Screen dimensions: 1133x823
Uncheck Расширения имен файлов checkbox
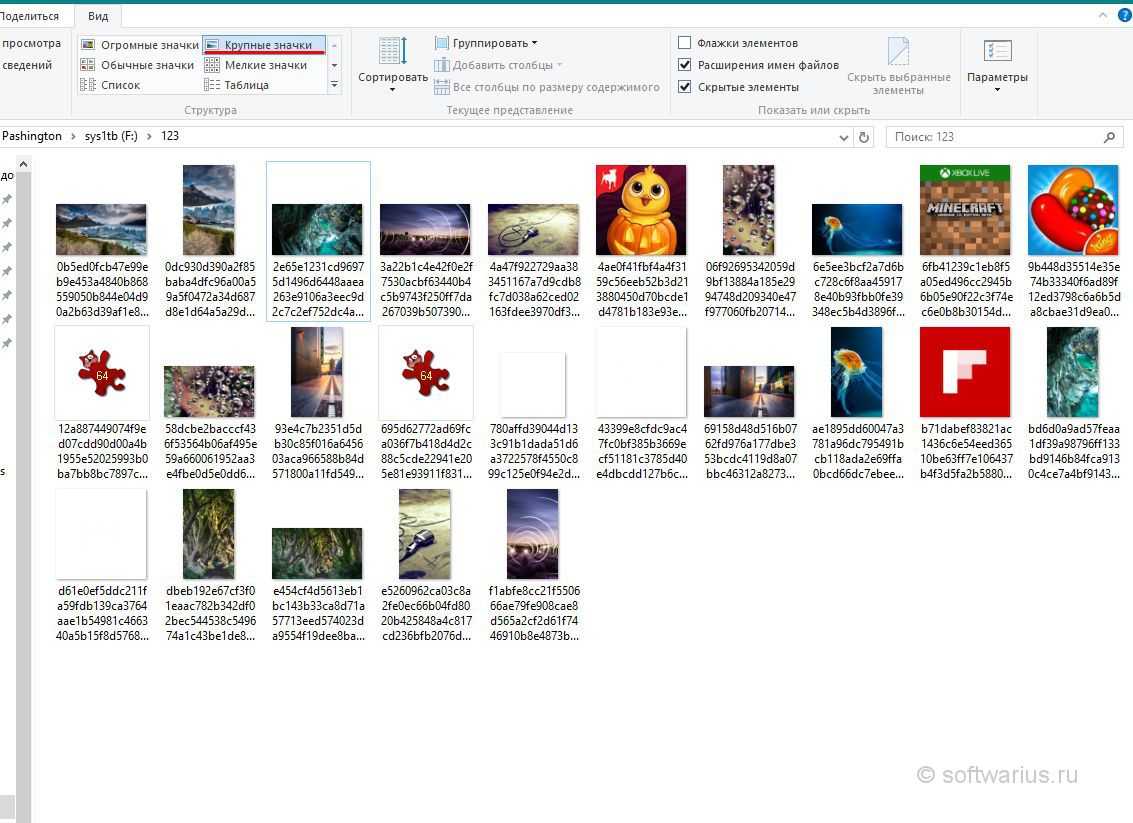pyautogui.click(x=685, y=65)
